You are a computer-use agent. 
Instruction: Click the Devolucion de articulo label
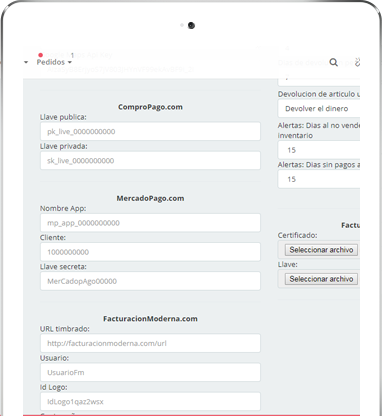point(319,94)
